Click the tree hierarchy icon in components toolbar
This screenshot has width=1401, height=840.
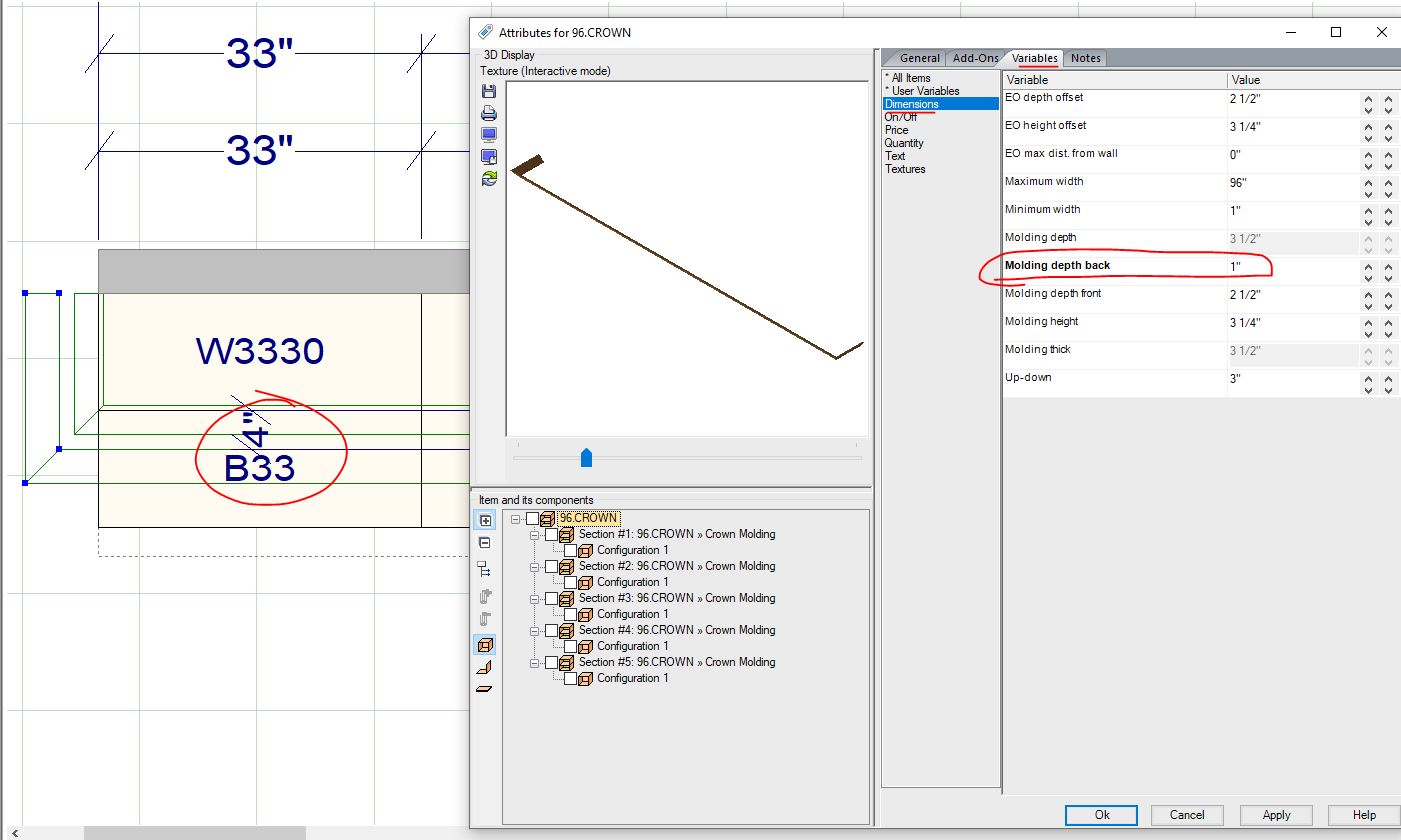click(x=485, y=569)
